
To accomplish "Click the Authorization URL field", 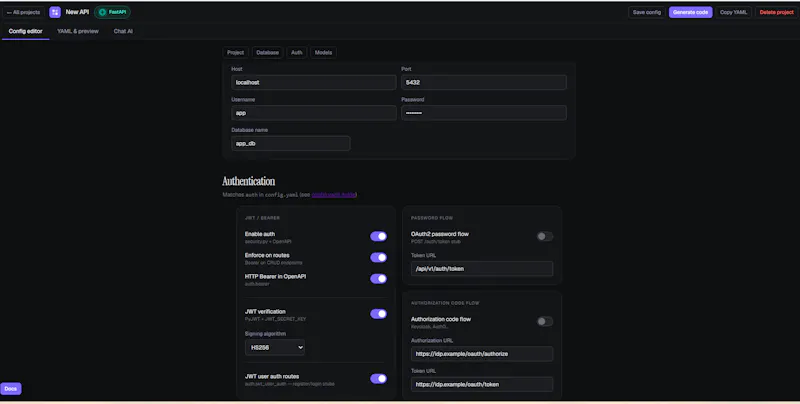I will pos(482,354).
